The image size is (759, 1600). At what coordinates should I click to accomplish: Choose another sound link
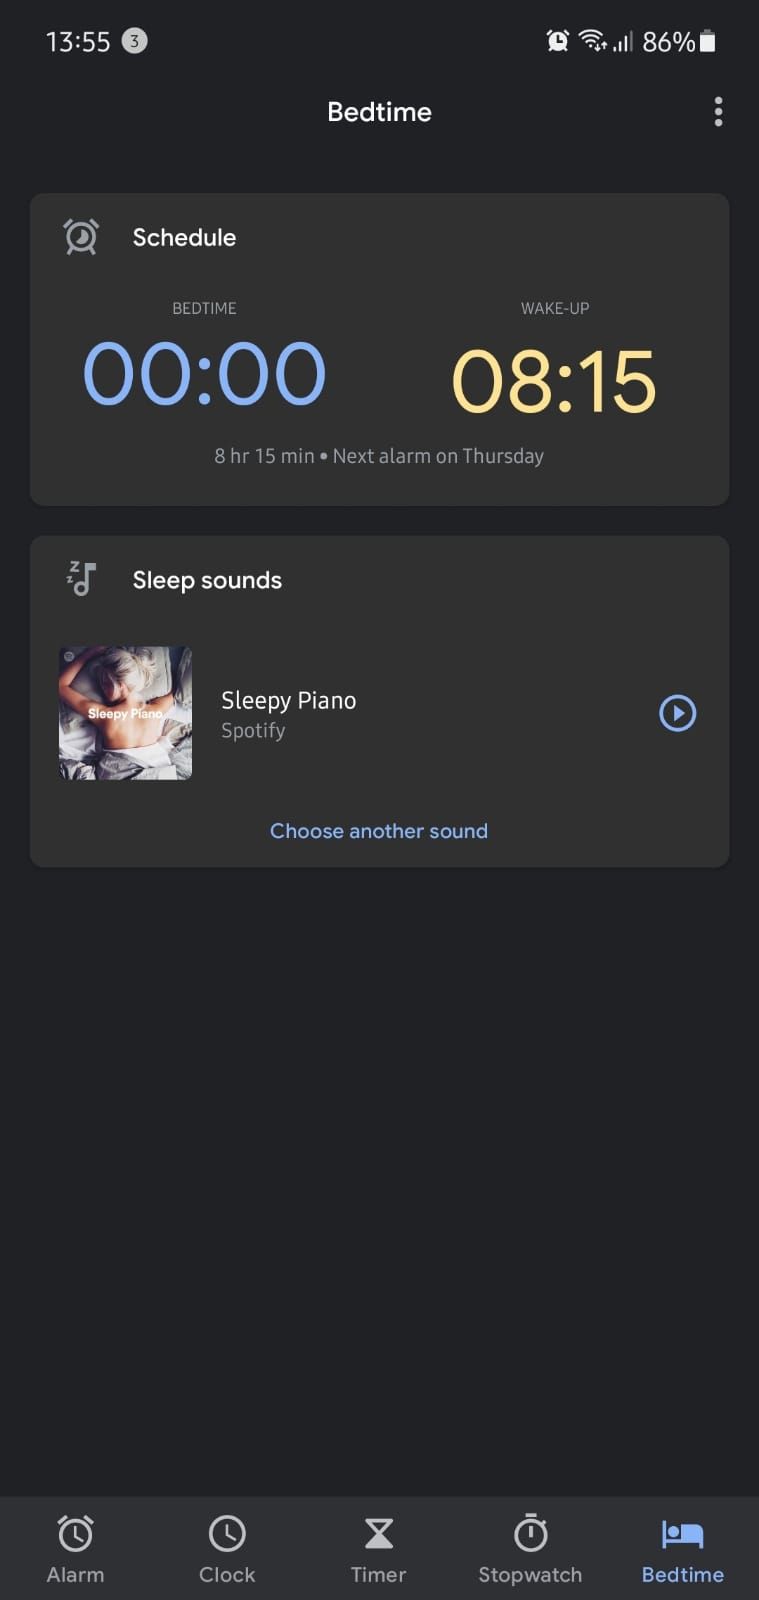tap(379, 831)
